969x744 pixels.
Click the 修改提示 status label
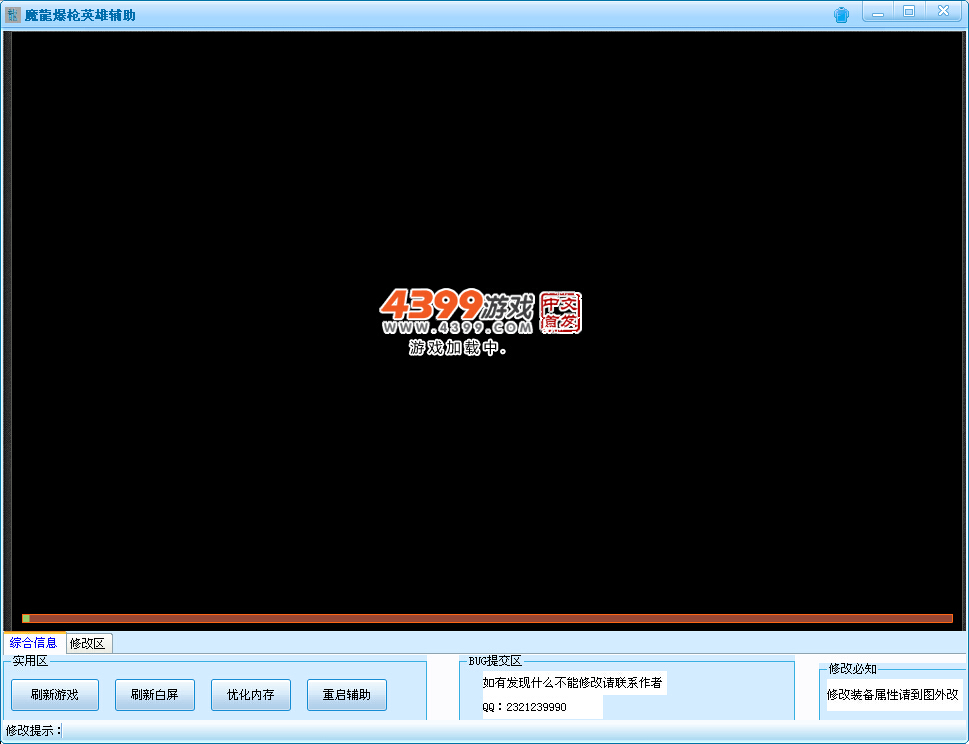[33, 730]
